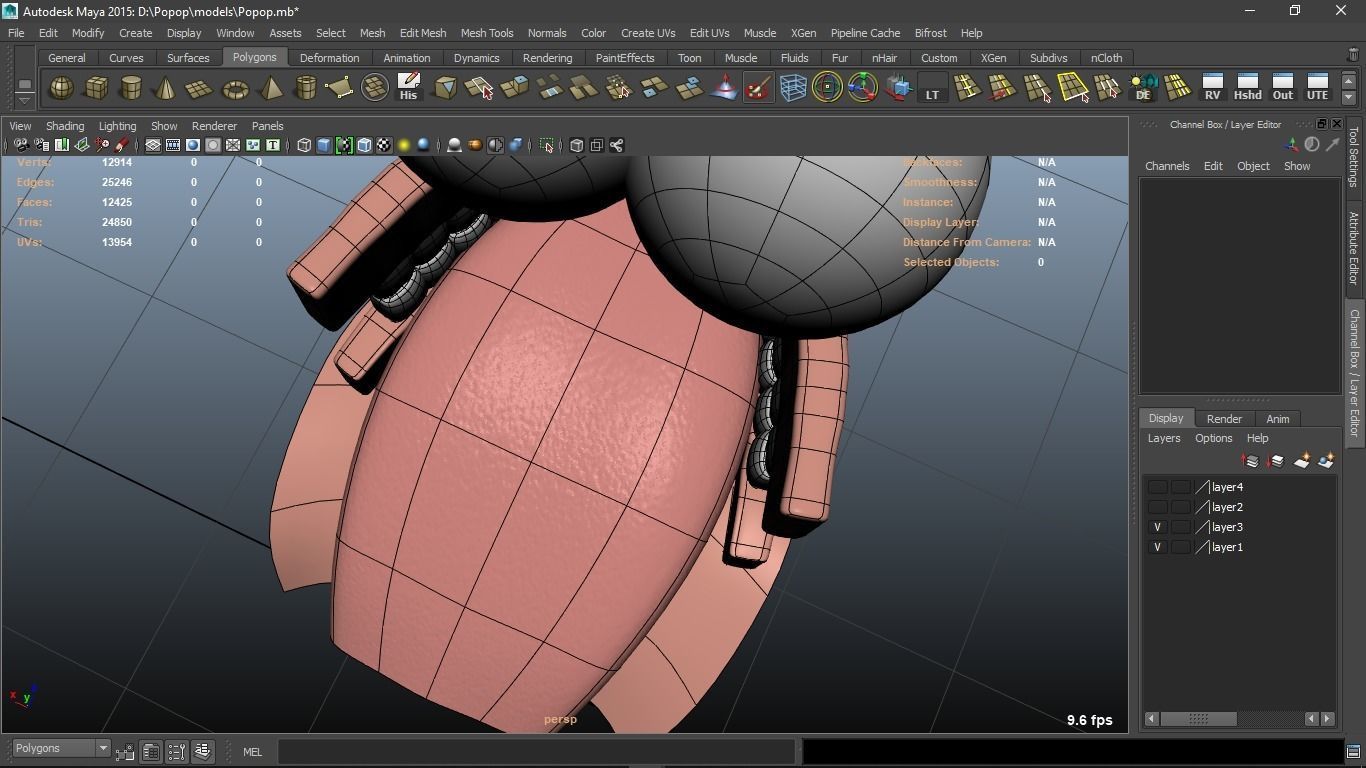Click the layer editor horizontal scrollbar thumb

point(1198,719)
